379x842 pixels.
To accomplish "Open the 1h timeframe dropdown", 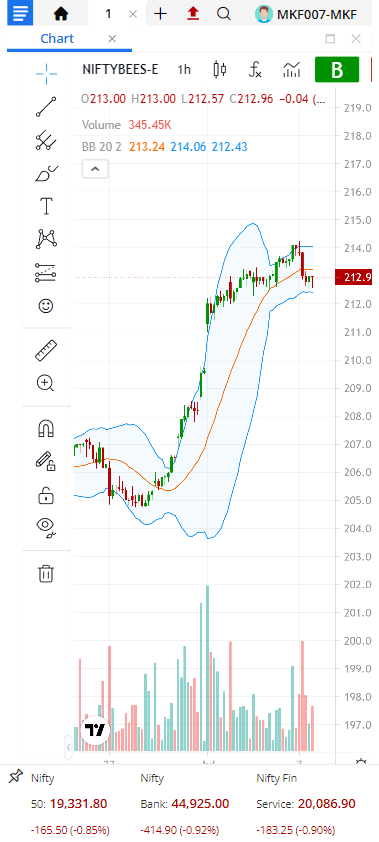I will click(184, 70).
